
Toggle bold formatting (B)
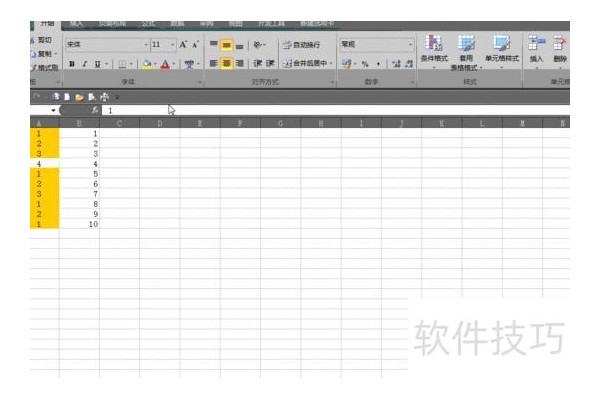pos(72,64)
